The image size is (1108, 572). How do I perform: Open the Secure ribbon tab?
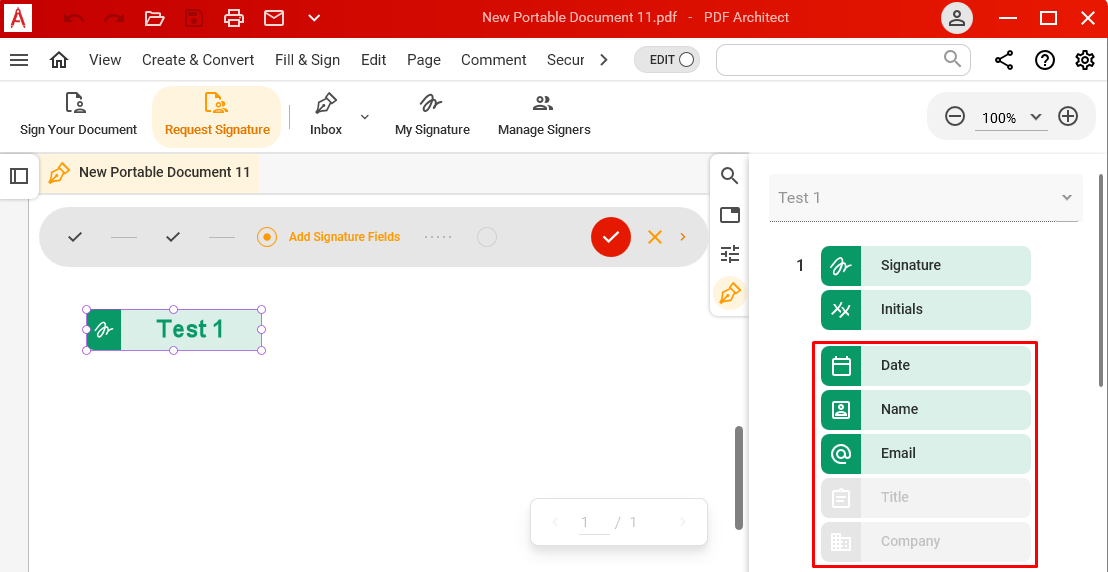pos(566,60)
